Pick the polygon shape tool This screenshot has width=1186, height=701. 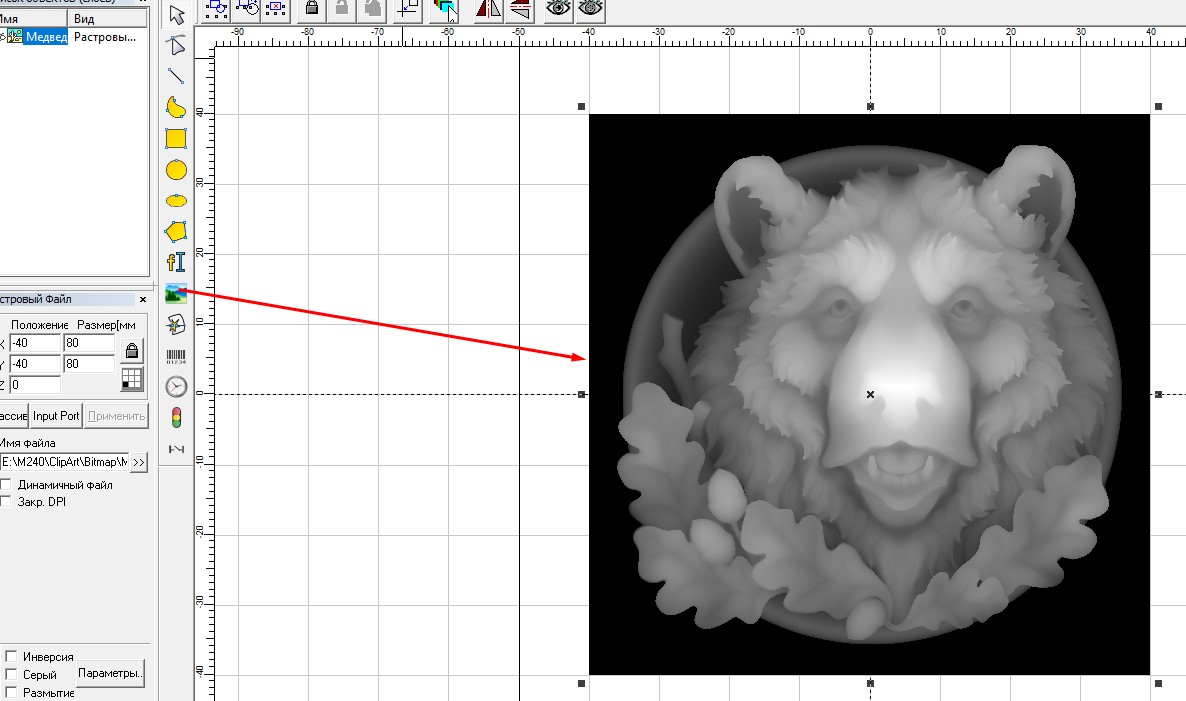[176, 232]
